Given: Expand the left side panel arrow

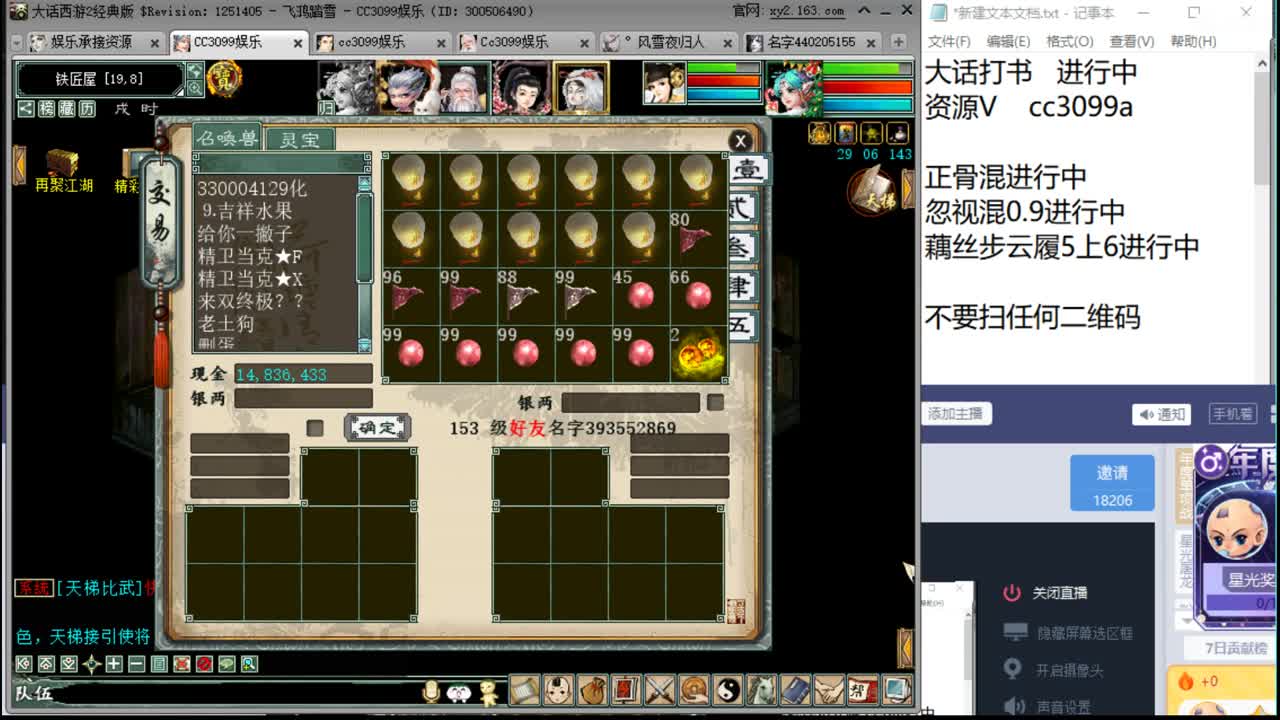Looking at the screenshot, I should (x=19, y=166).
